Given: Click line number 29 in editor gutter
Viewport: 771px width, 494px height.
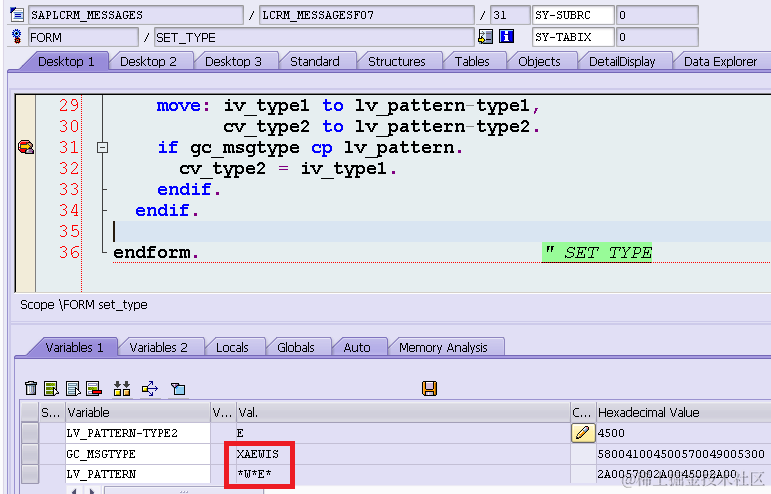Looking at the screenshot, I should coord(69,105).
